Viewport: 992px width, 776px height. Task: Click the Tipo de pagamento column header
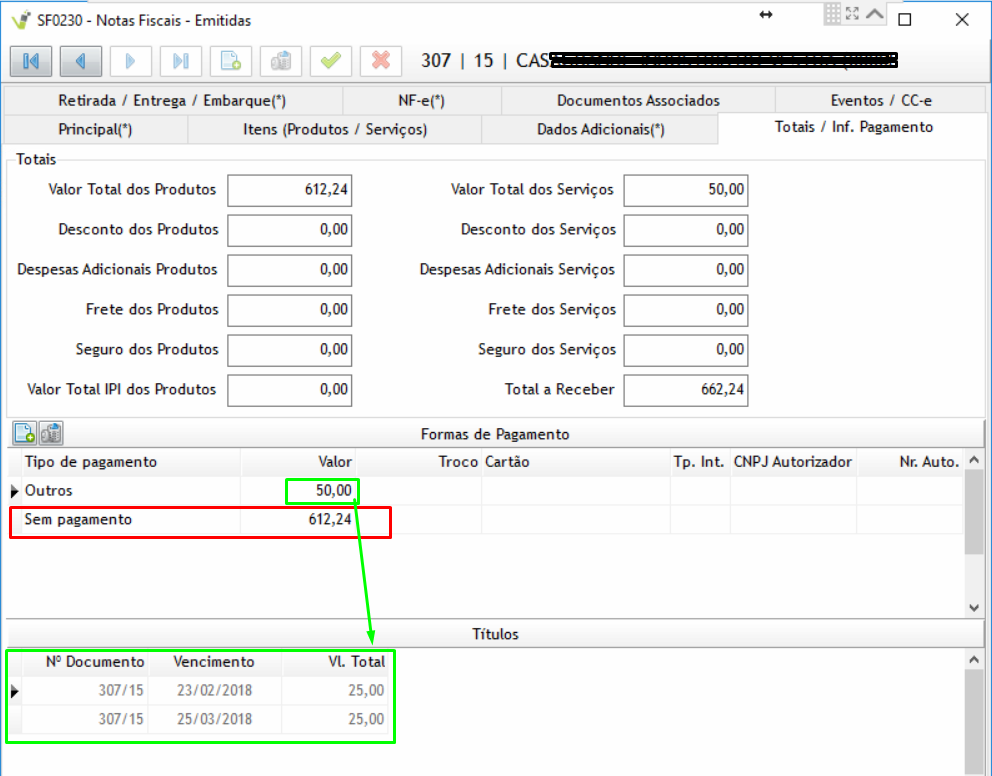pos(91,462)
